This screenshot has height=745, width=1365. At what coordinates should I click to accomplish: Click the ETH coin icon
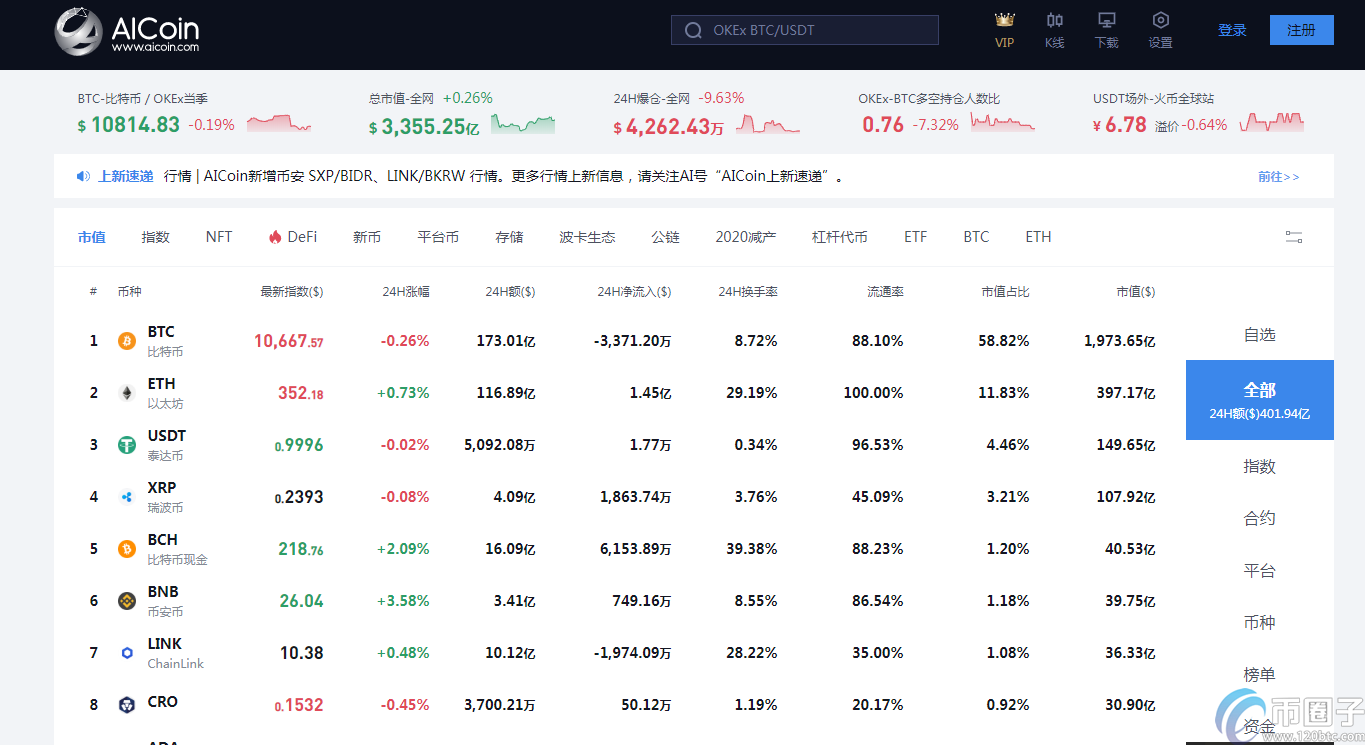point(127,393)
